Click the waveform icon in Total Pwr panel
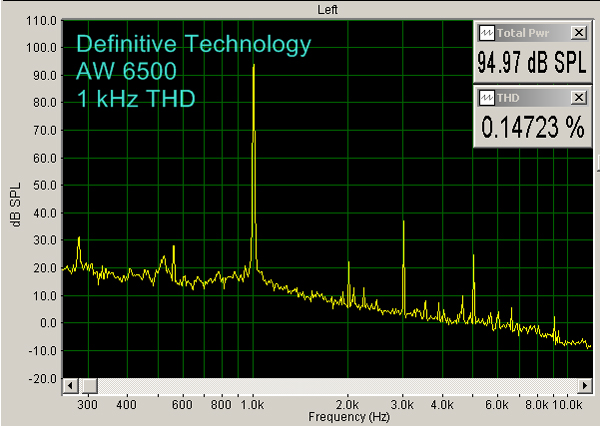The width and height of the screenshot is (600, 426). tap(487, 33)
